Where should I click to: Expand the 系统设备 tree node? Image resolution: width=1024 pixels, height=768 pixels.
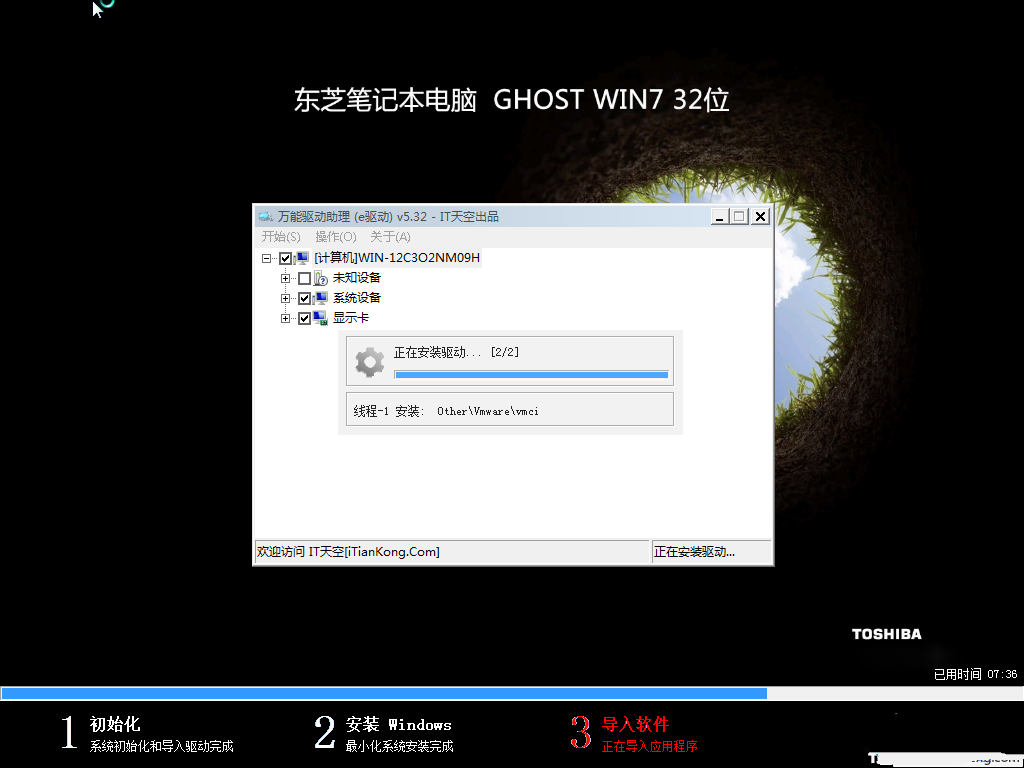(286, 298)
